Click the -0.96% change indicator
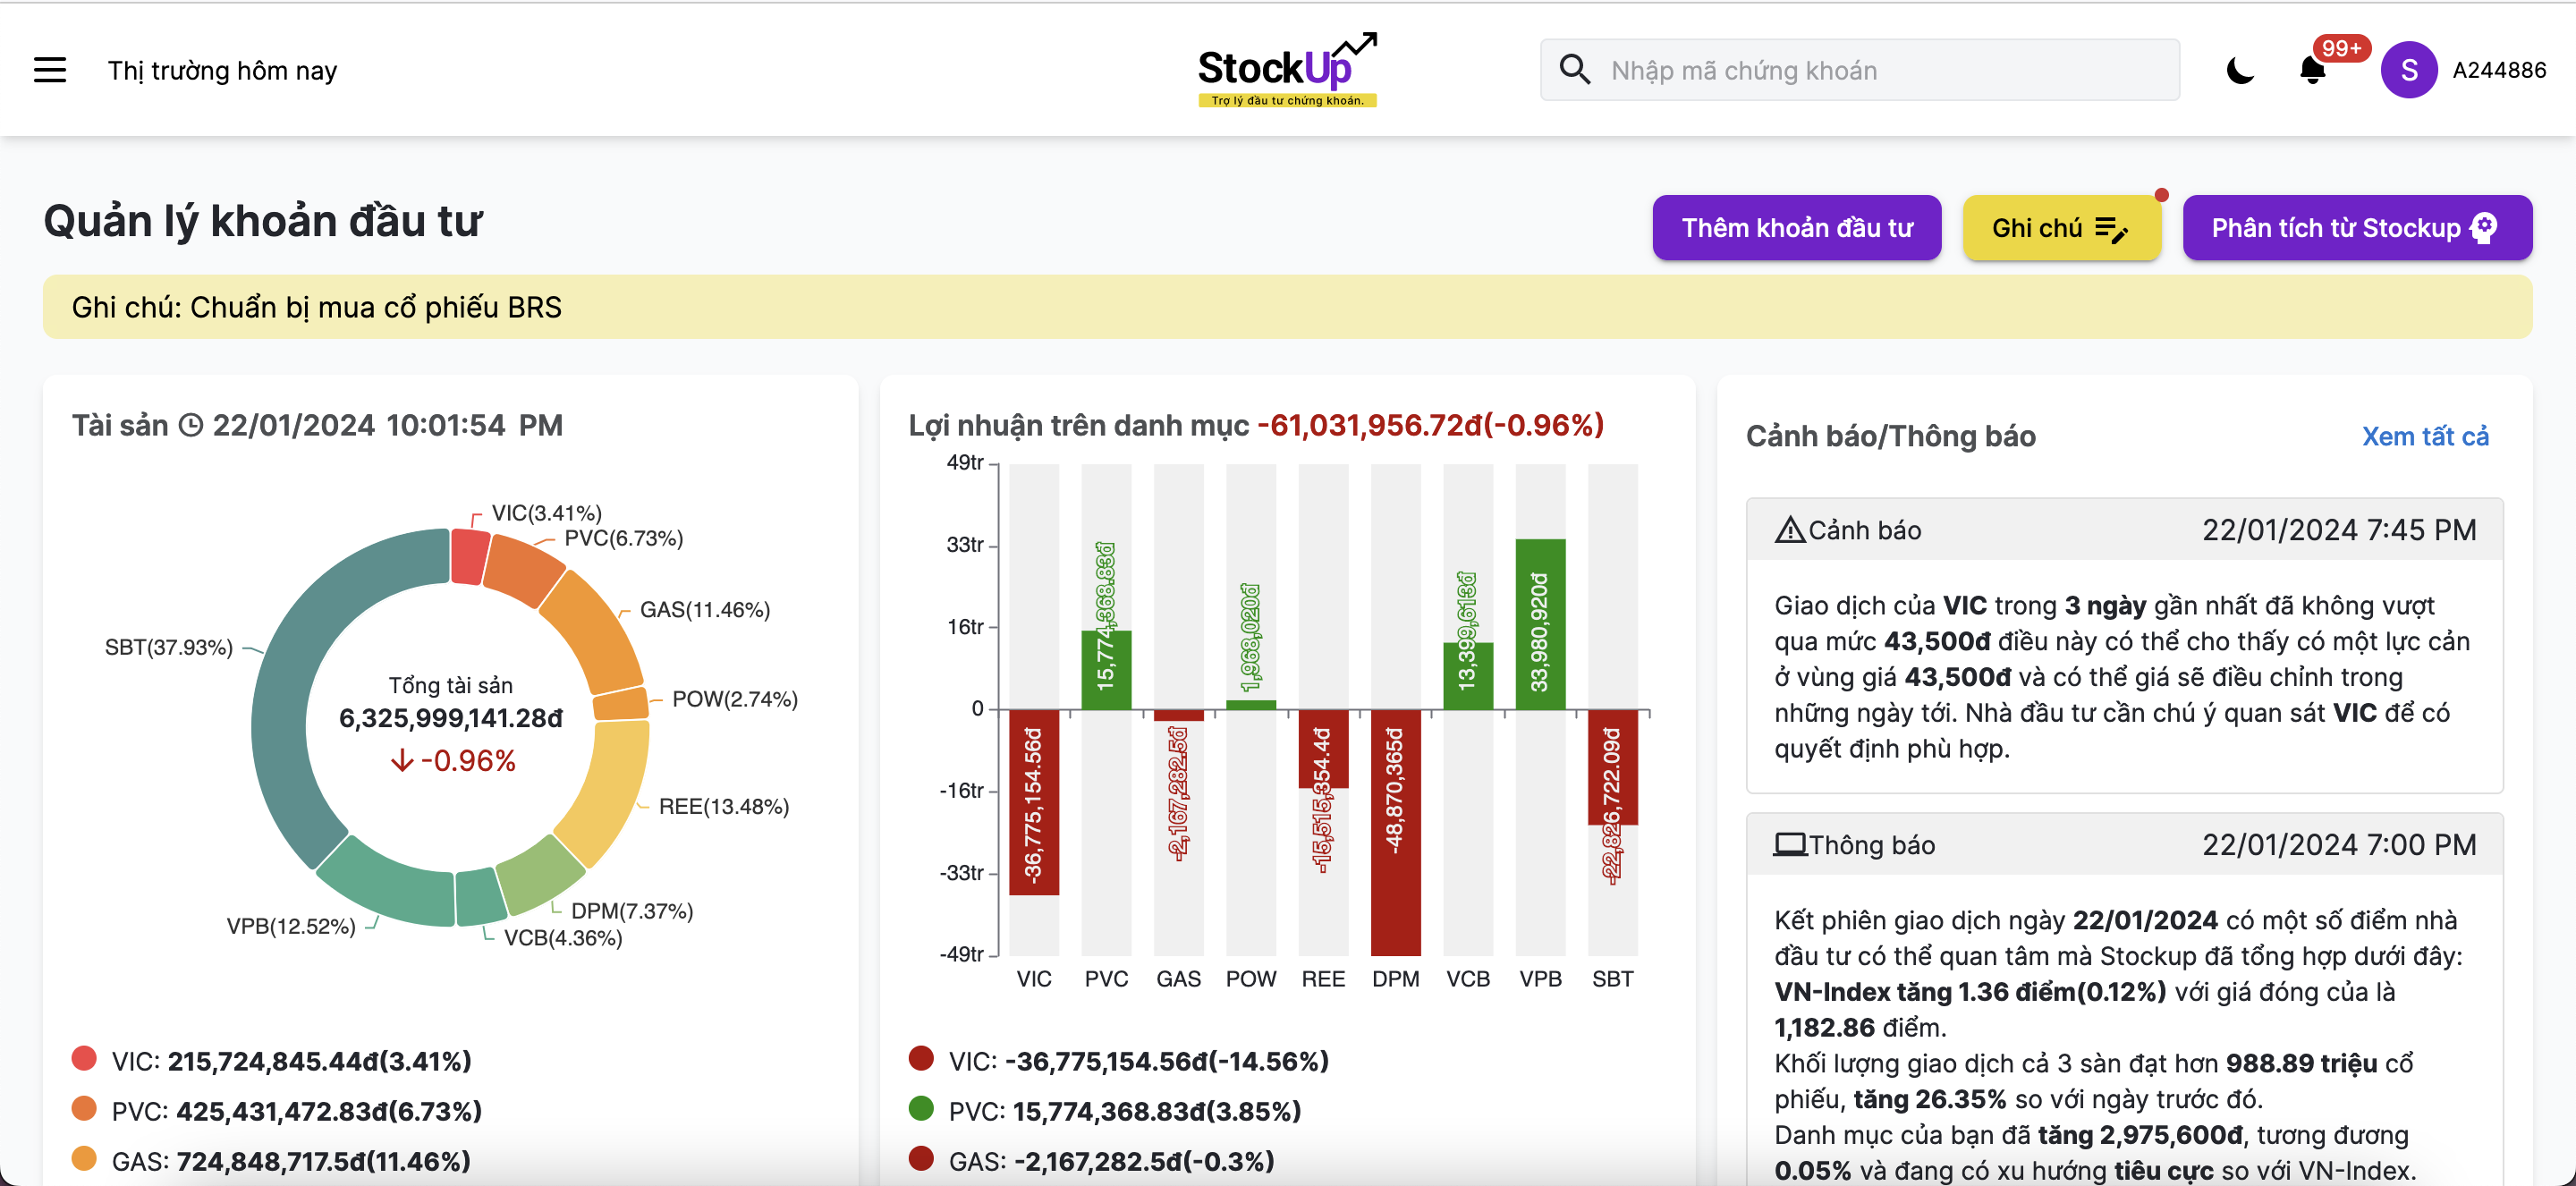The width and height of the screenshot is (2576, 1186). [453, 761]
